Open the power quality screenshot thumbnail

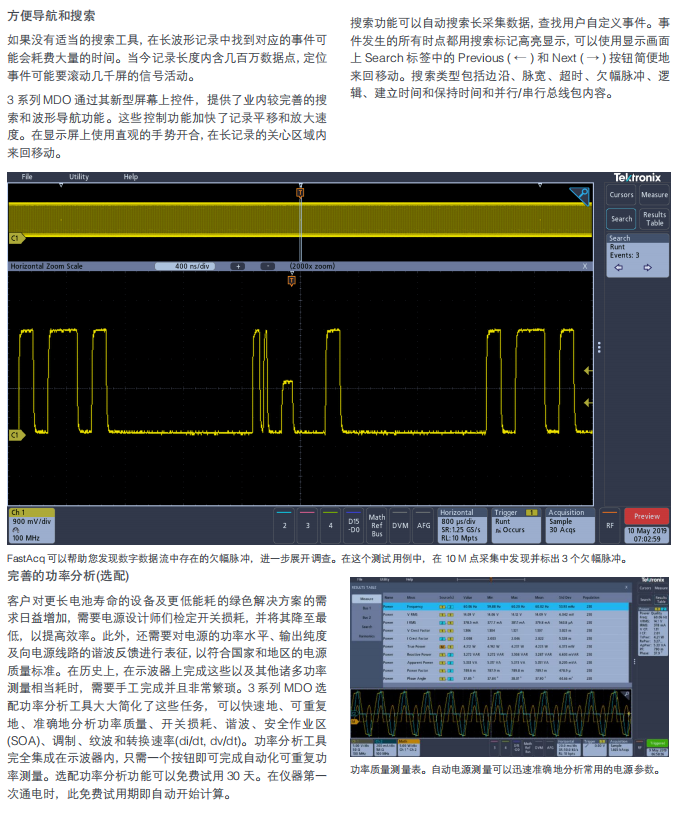510,667
